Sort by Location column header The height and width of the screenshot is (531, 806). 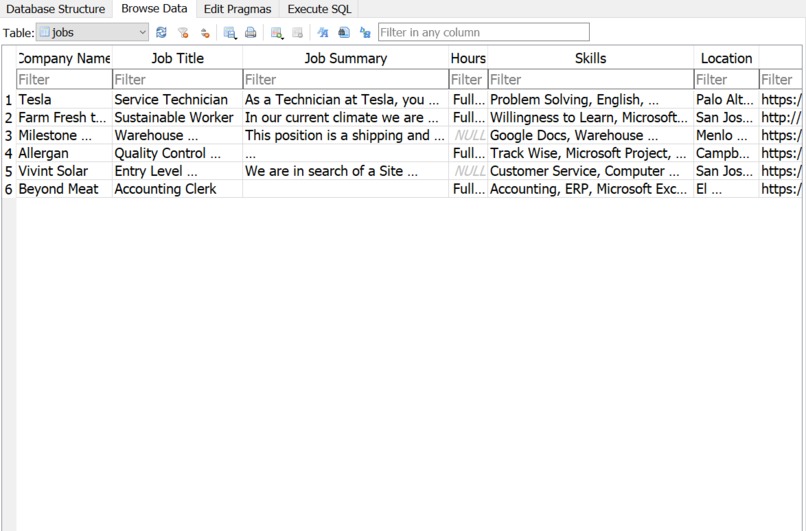coord(726,58)
